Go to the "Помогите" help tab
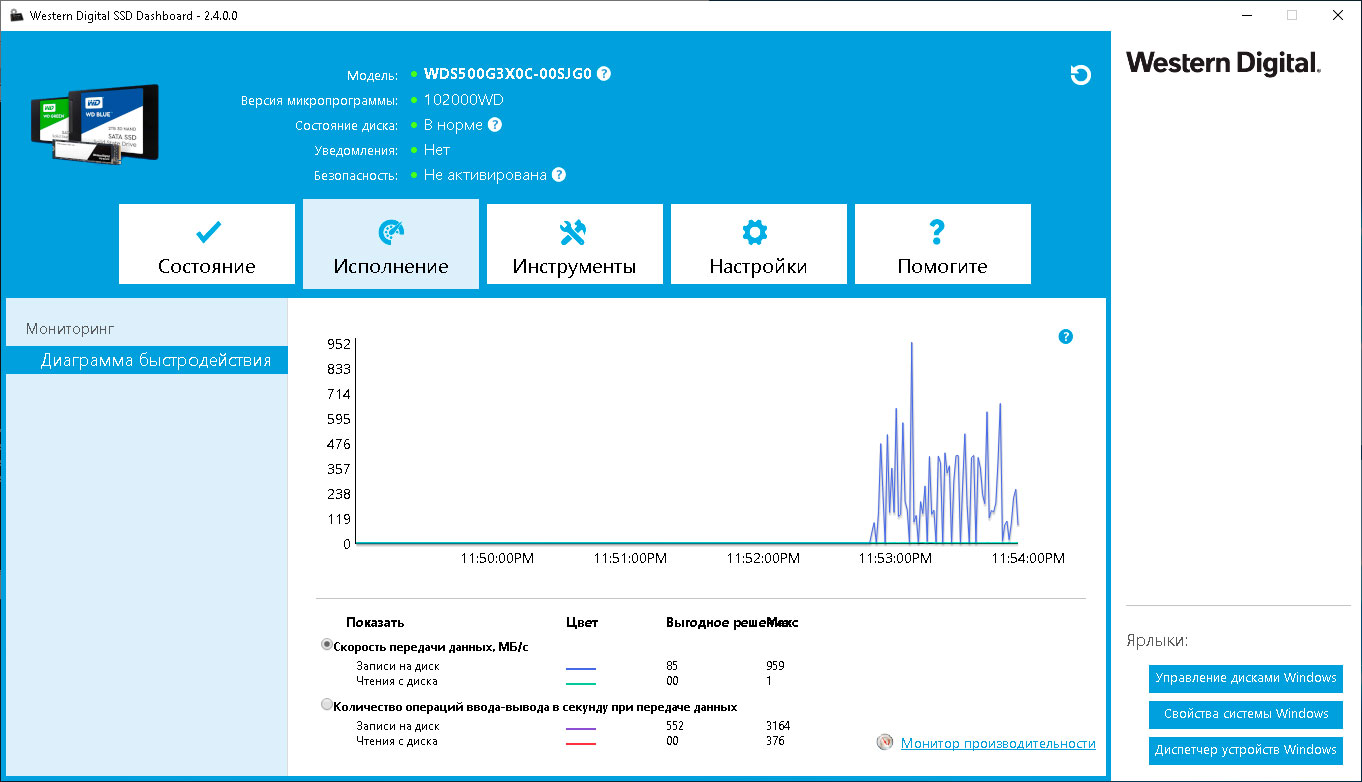1362x782 pixels. point(942,245)
